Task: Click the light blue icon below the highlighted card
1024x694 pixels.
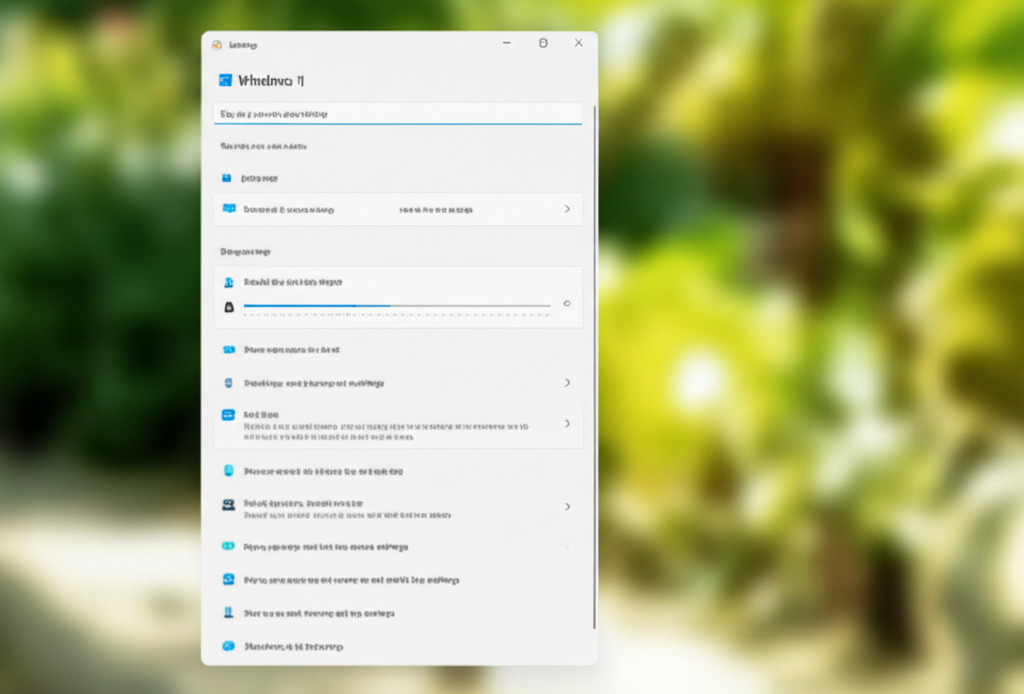Action: 228,470
